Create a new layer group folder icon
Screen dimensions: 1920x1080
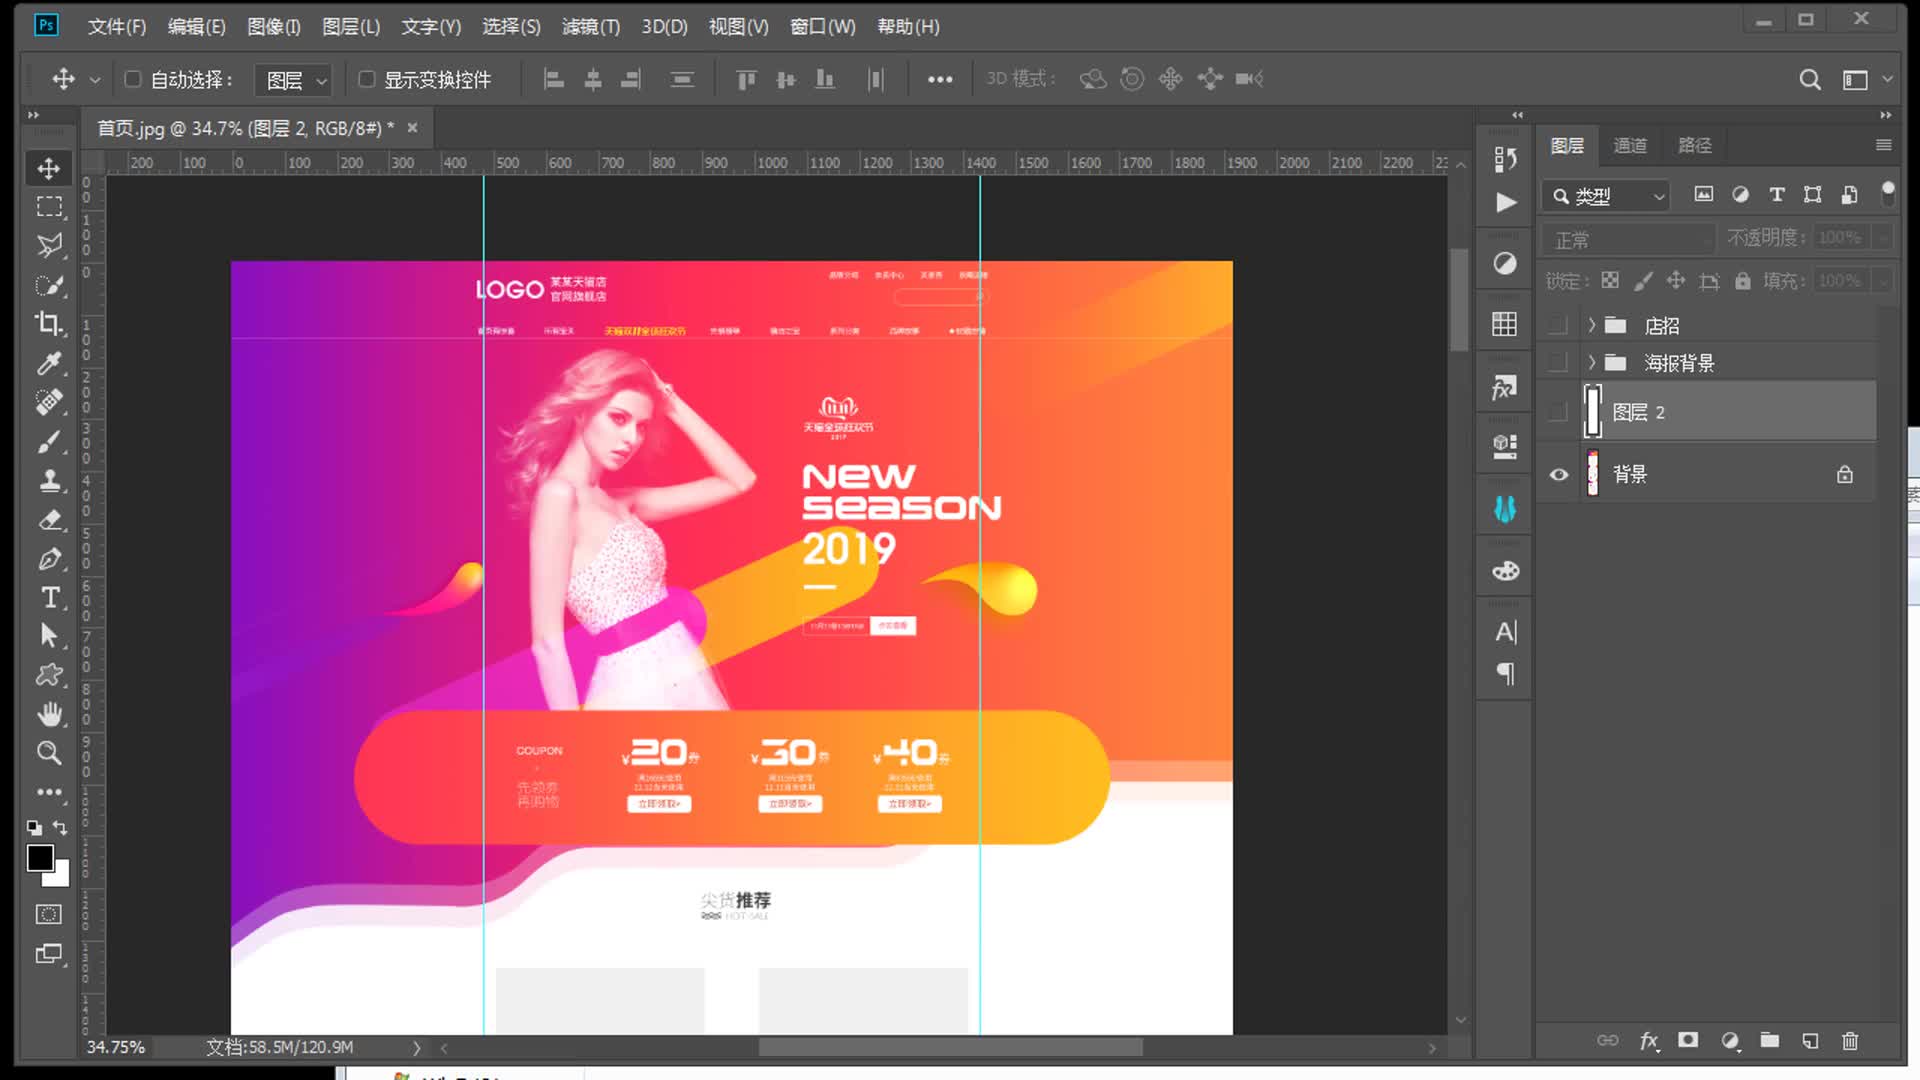point(1769,1040)
